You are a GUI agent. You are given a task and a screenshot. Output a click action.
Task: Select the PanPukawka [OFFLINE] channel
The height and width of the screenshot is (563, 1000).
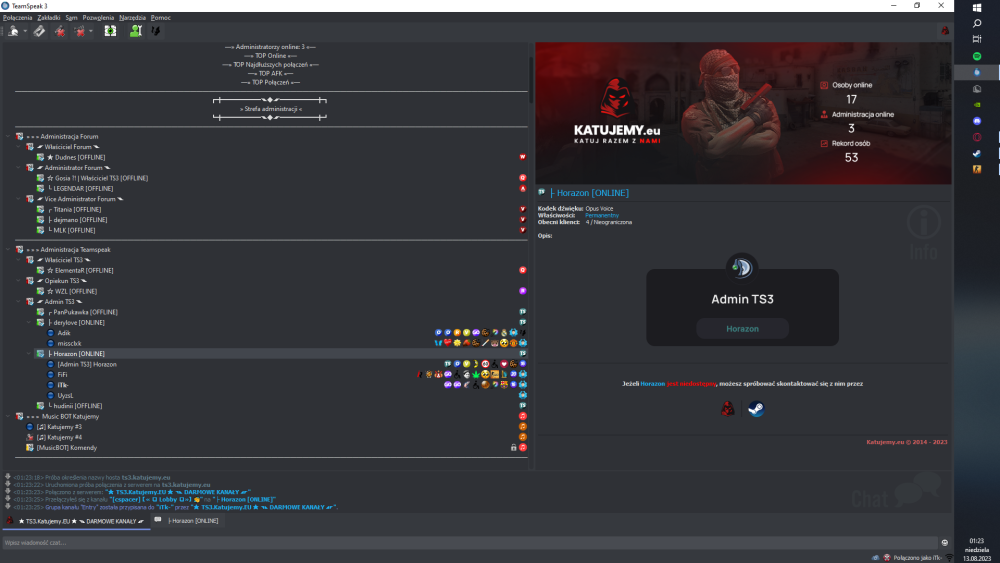(83, 312)
